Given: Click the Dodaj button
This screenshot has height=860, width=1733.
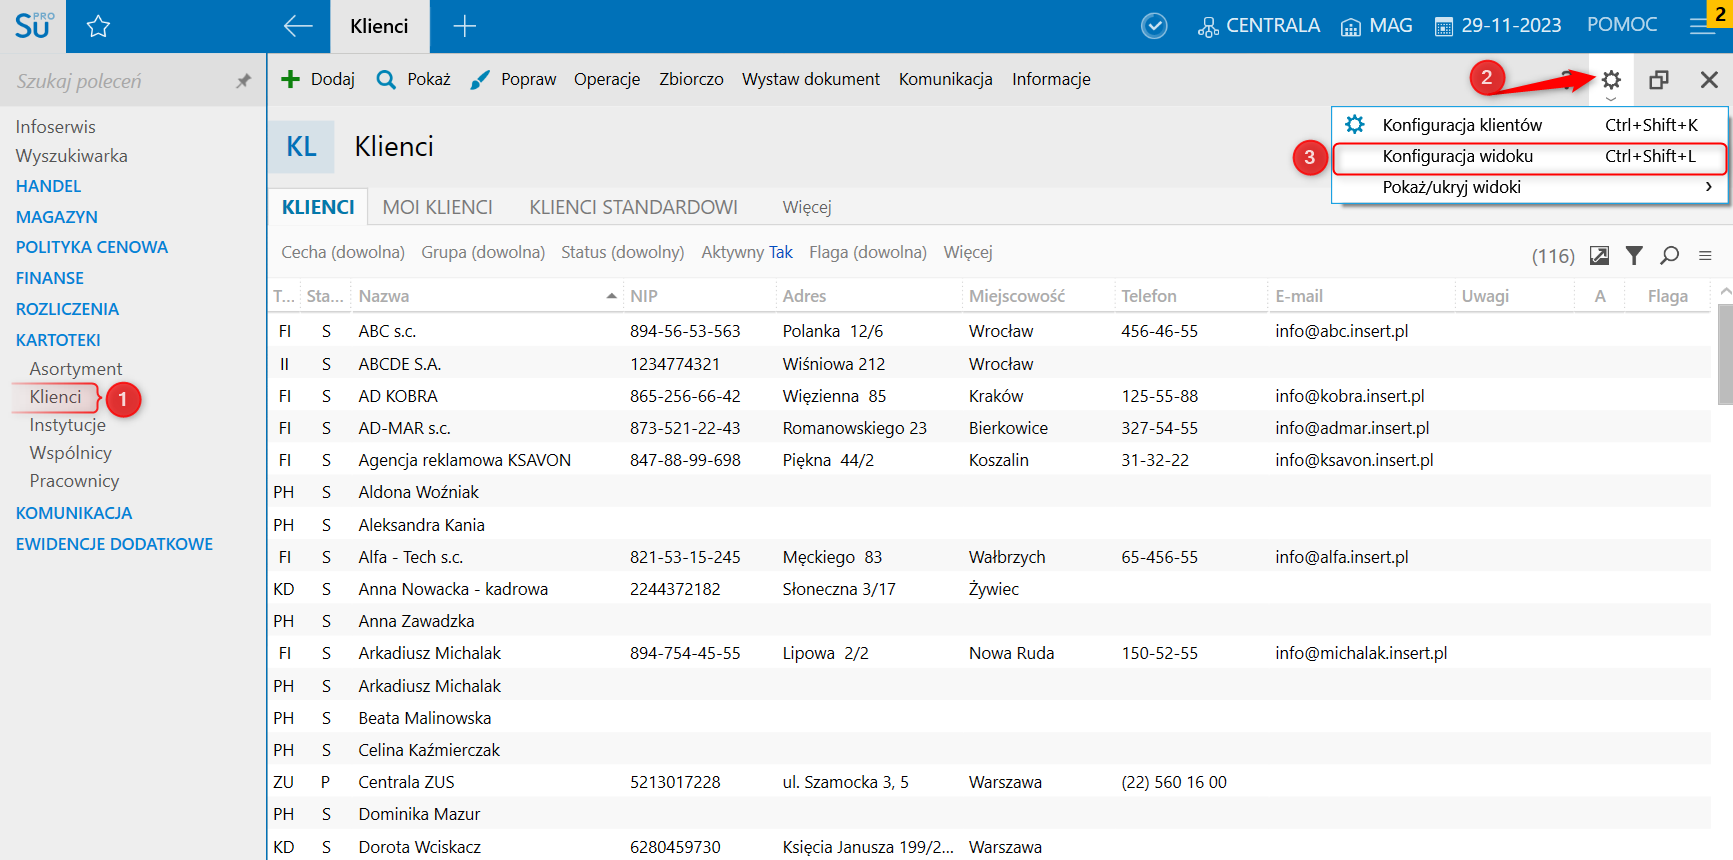Looking at the screenshot, I should click(x=318, y=79).
